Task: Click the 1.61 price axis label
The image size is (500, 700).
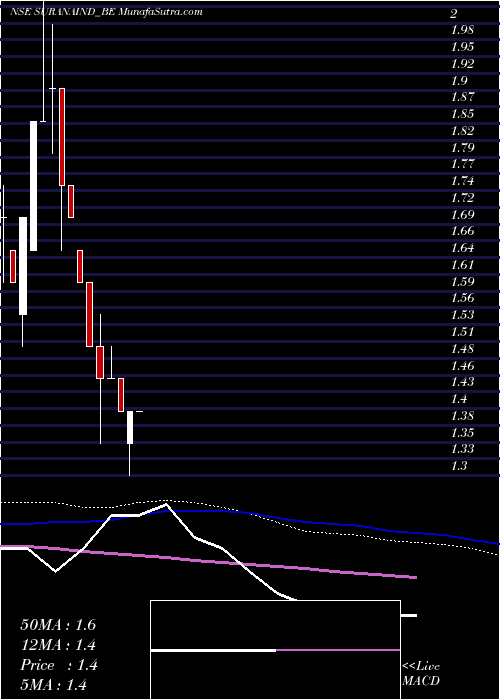Action: [462, 265]
